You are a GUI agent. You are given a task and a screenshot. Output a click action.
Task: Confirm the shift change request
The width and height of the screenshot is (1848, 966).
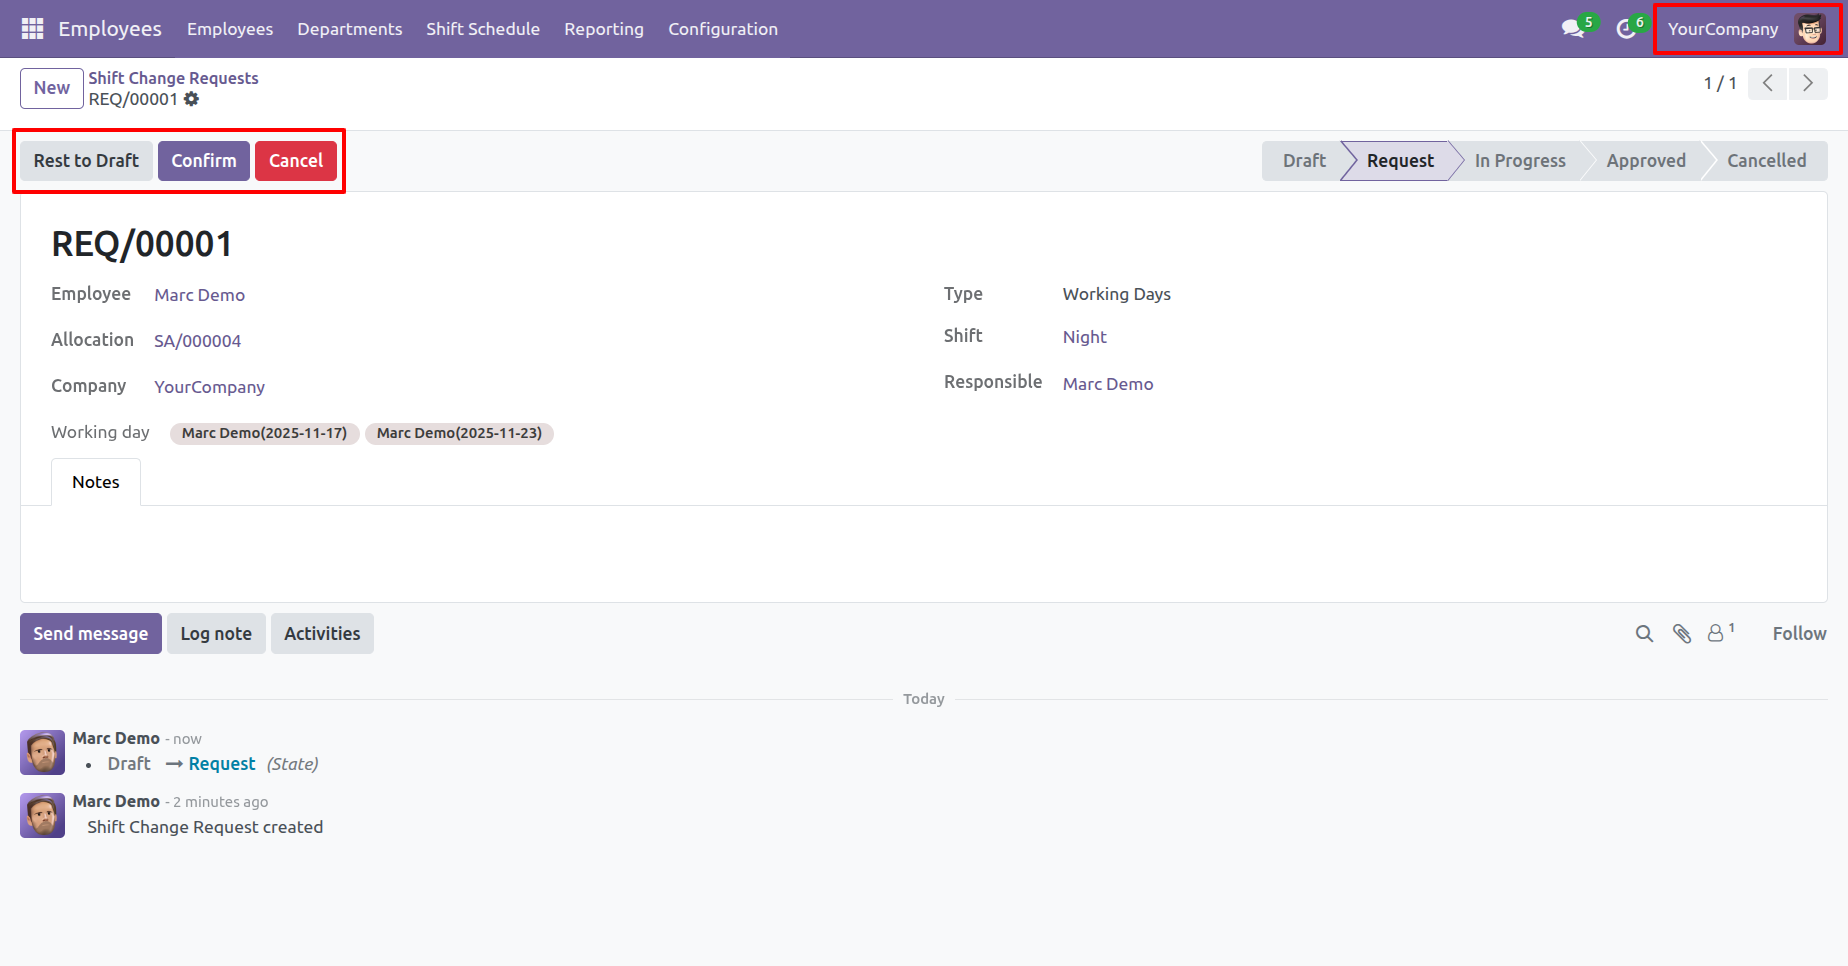pyautogui.click(x=204, y=161)
